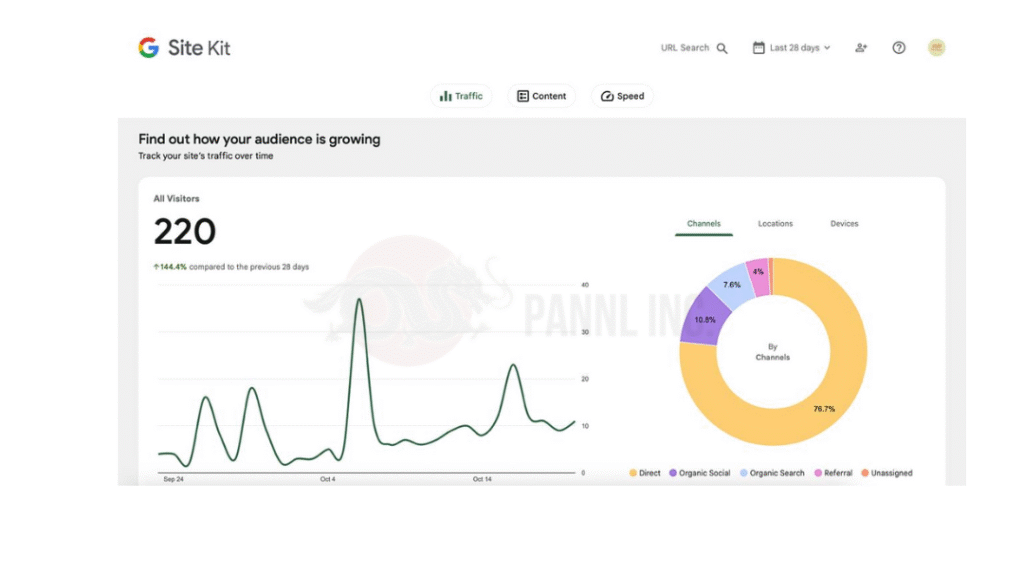
Task: Click the Direct legend color dot
Action: pyautogui.click(x=633, y=473)
